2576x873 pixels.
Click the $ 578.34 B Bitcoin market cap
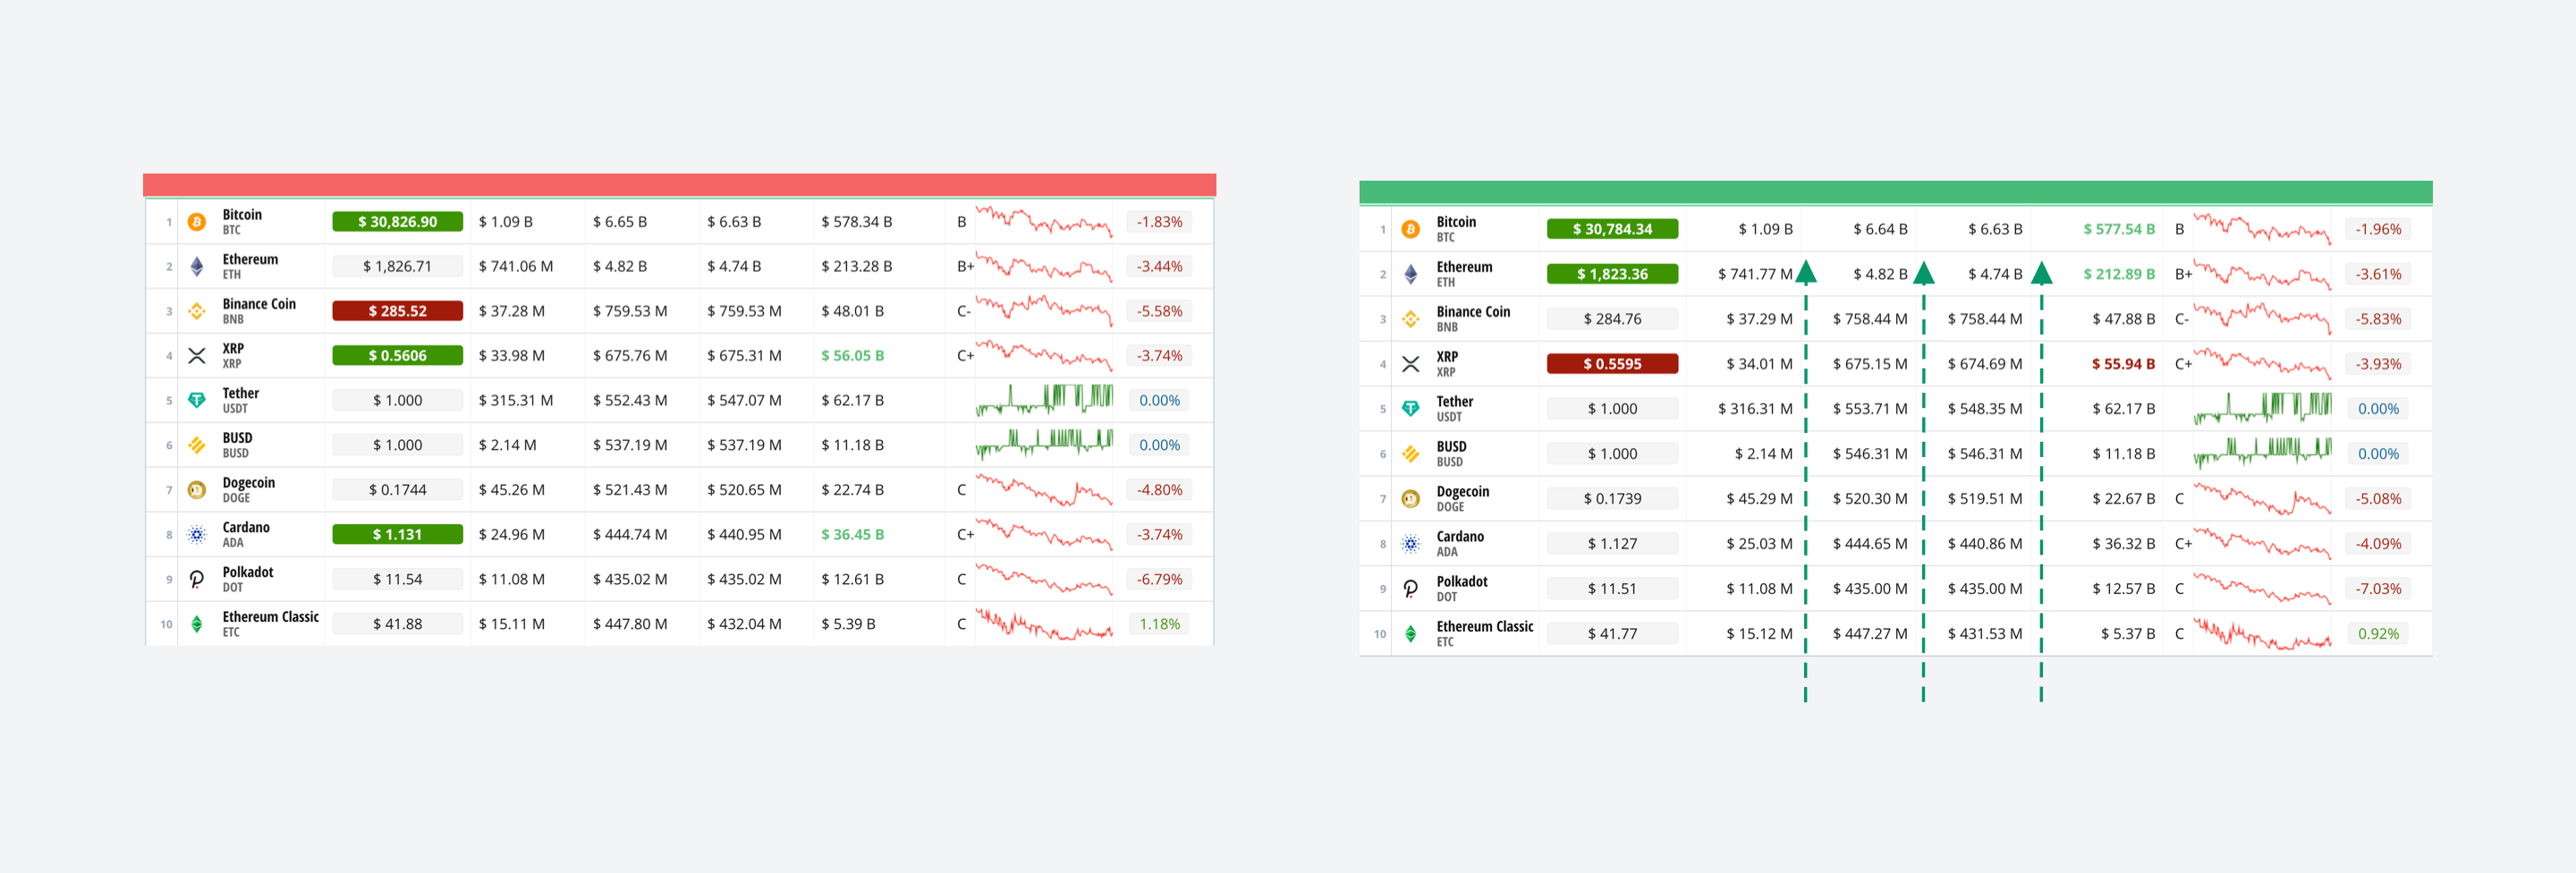pyautogui.click(x=857, y=222)
